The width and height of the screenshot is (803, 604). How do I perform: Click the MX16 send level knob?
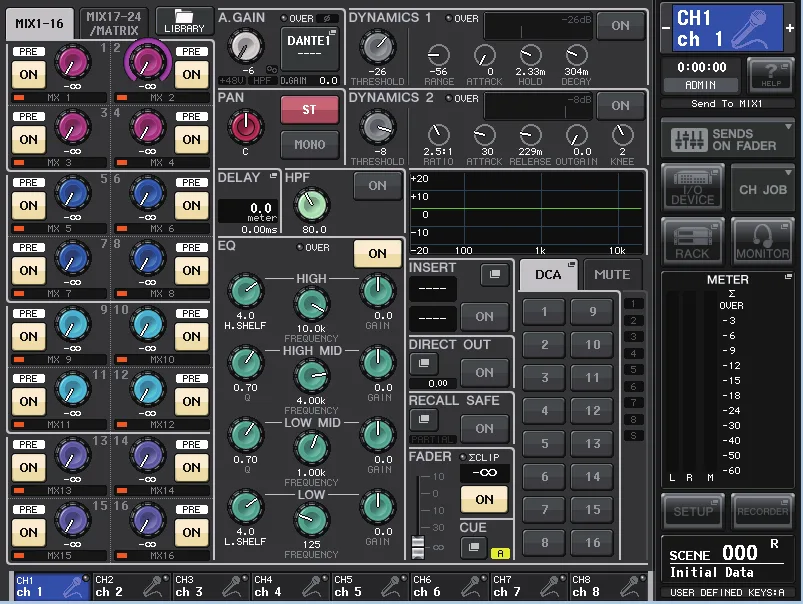click(x=147, y=520)
